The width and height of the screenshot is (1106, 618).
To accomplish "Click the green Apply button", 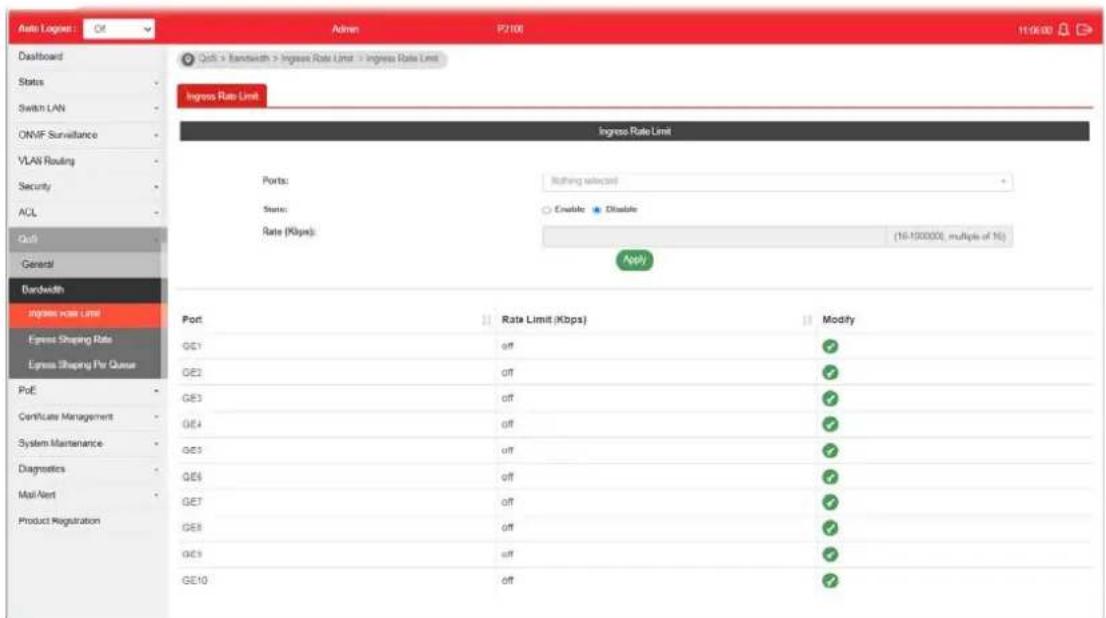I will [634, 260].
